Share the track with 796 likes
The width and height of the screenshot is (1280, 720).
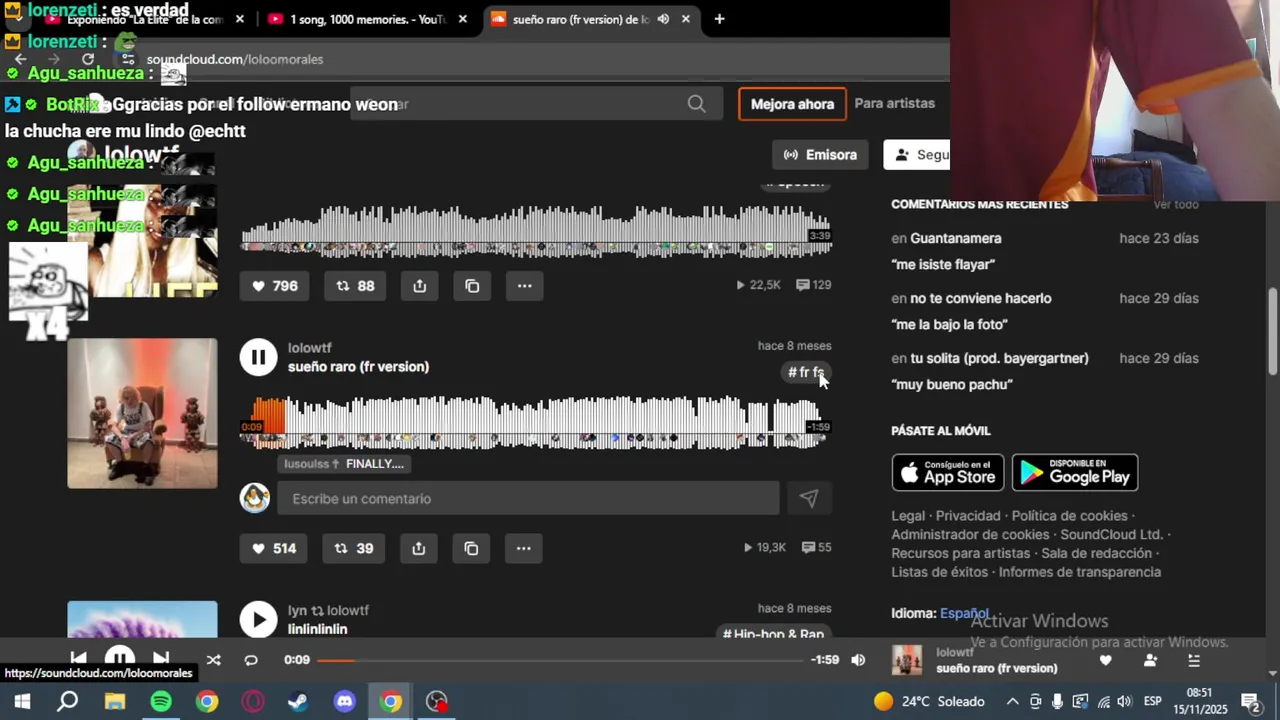click(x=420, y=286)
